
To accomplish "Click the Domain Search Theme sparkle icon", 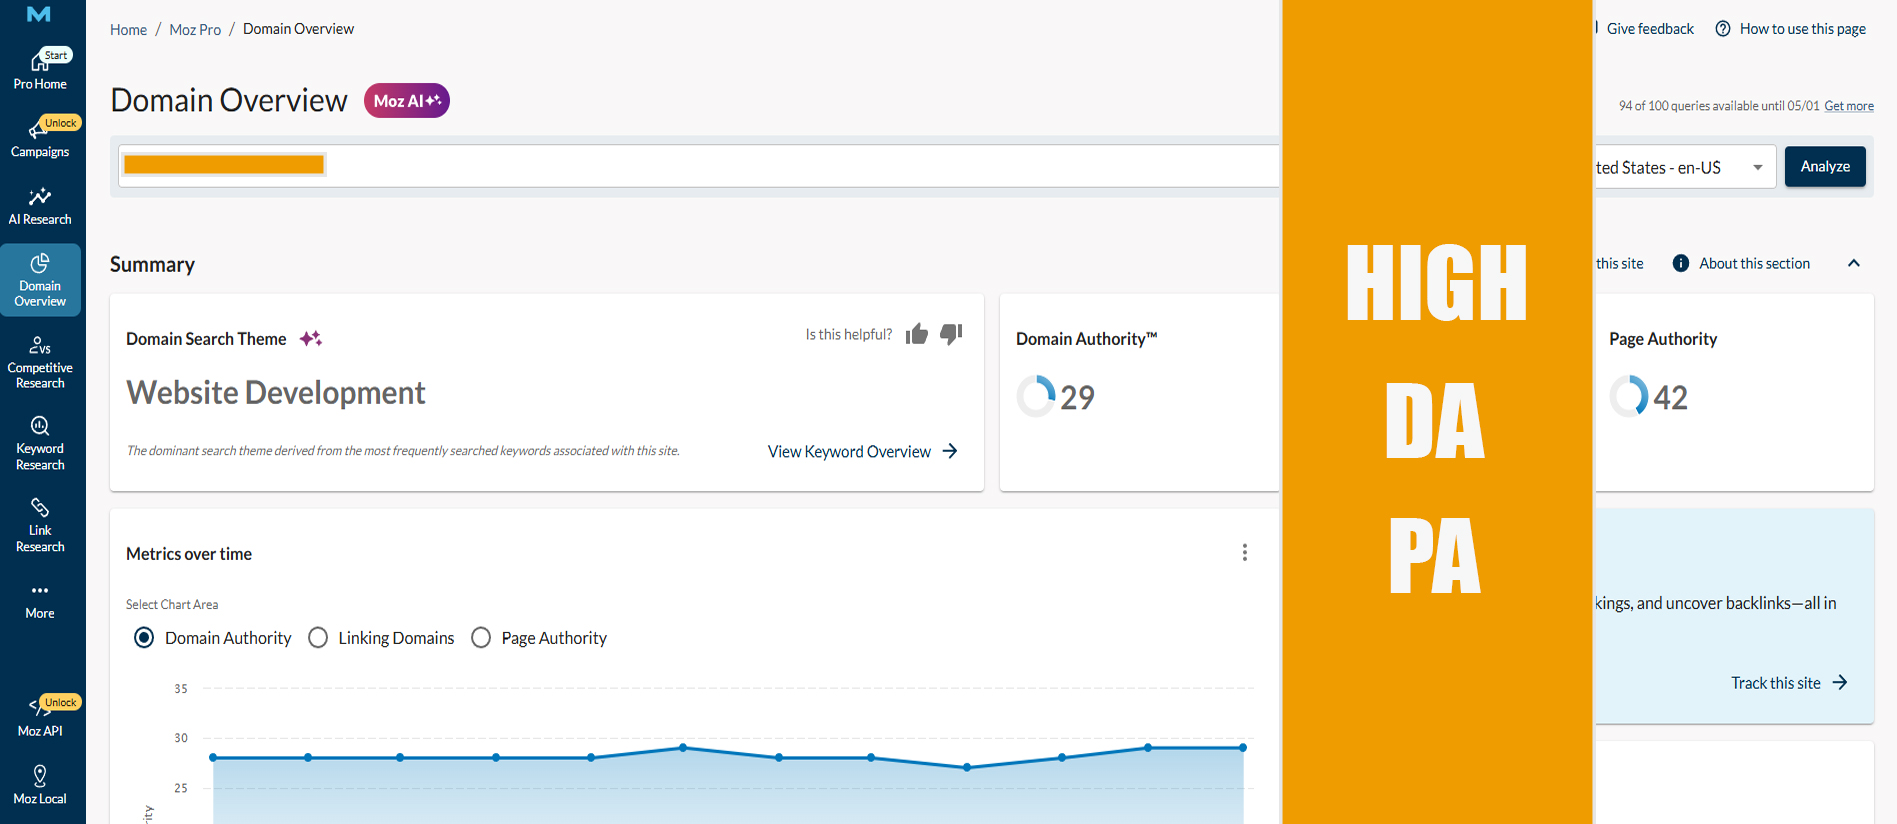I will 311,339.
